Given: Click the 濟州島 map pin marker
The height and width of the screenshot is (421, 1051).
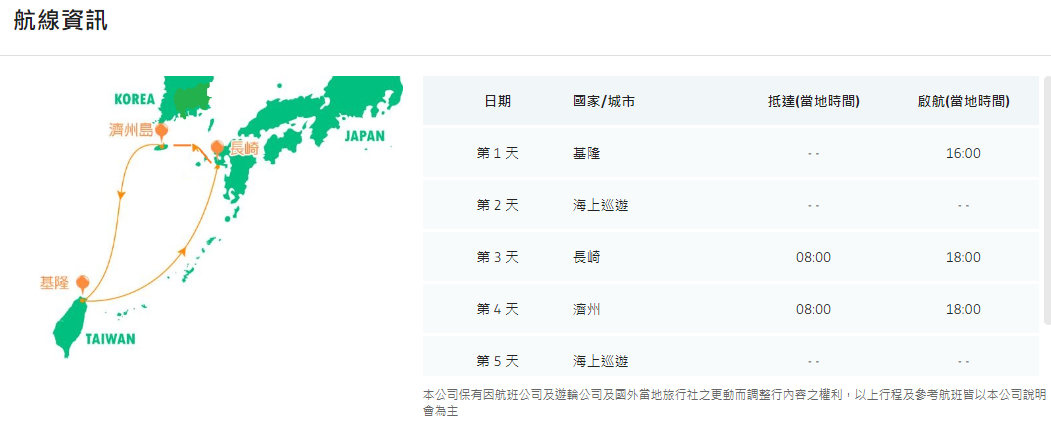Looking at the screenshot, I should coord(161,130).
